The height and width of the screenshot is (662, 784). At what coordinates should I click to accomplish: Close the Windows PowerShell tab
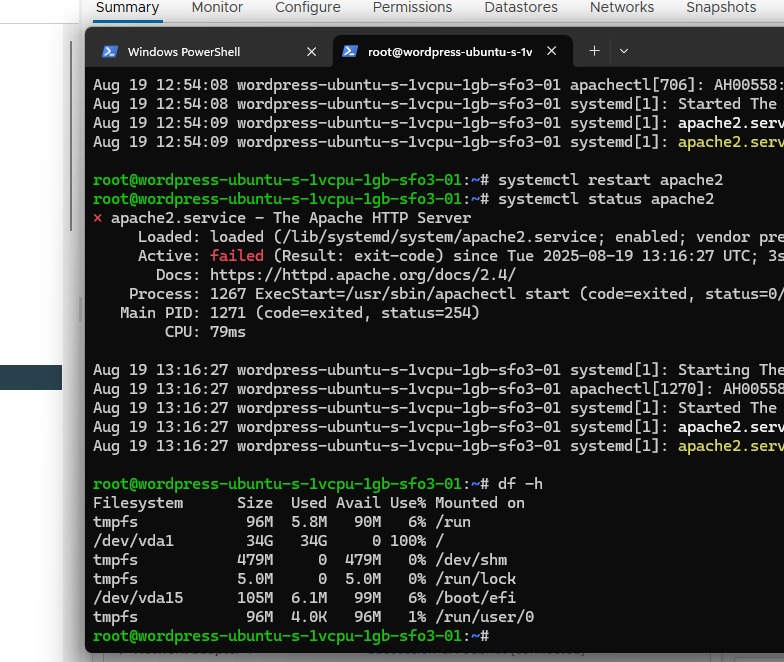(312, 52)
